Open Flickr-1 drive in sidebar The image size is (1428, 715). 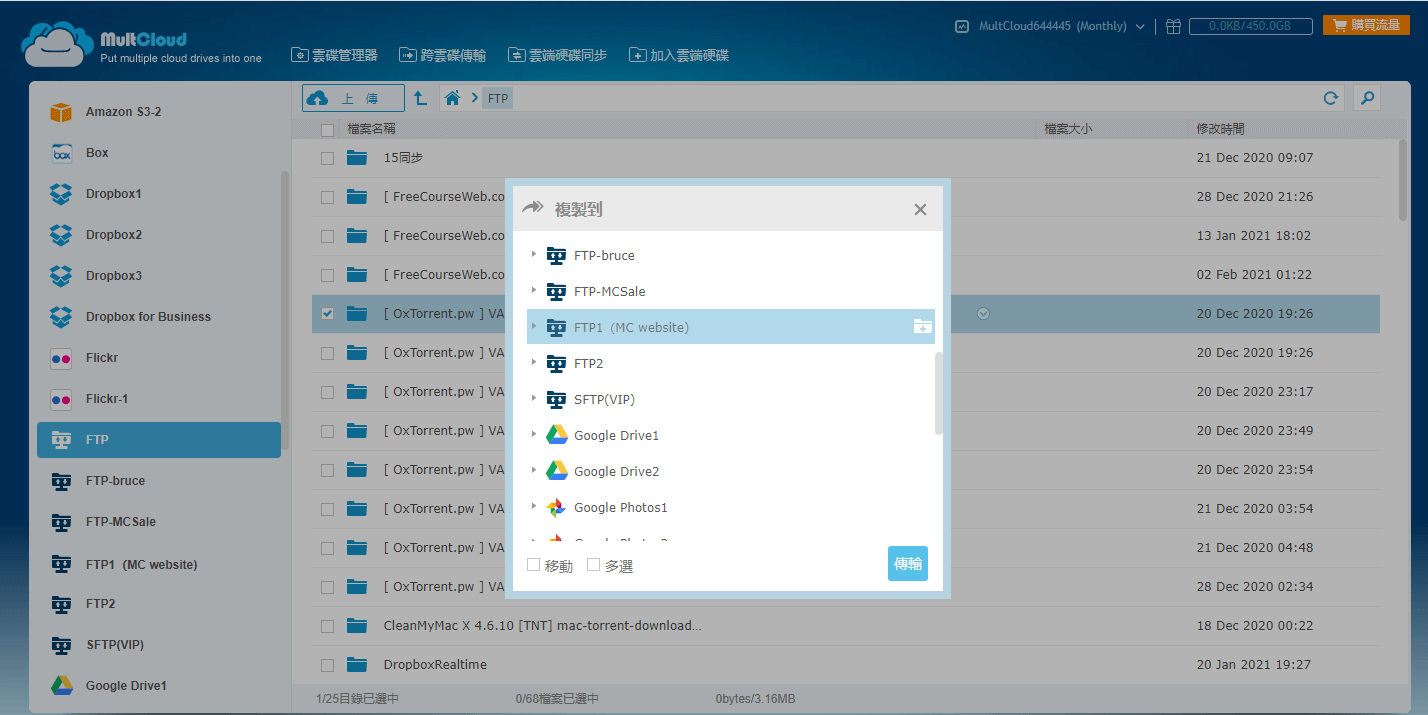(x=159, y=399)
